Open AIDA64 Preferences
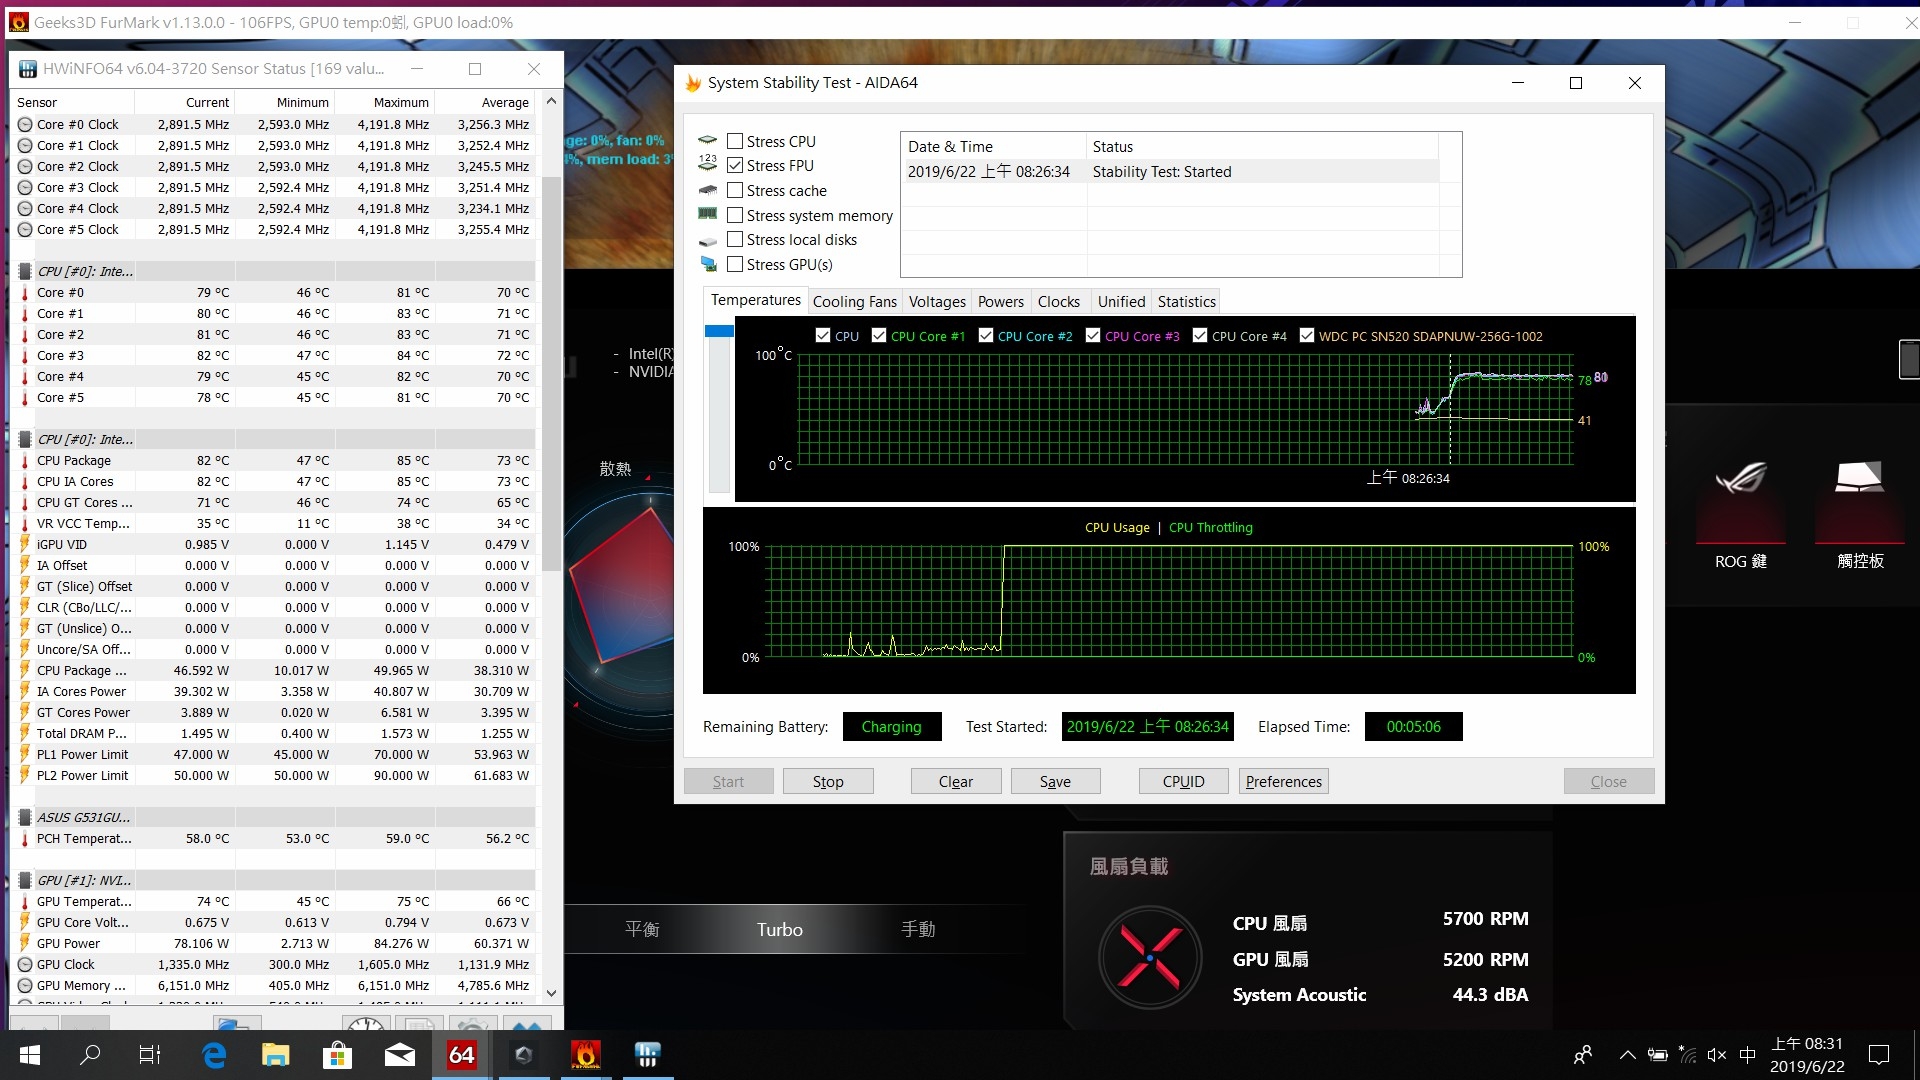The width and height of the screenshot is (1920, 1080). tap(1283, 781)
